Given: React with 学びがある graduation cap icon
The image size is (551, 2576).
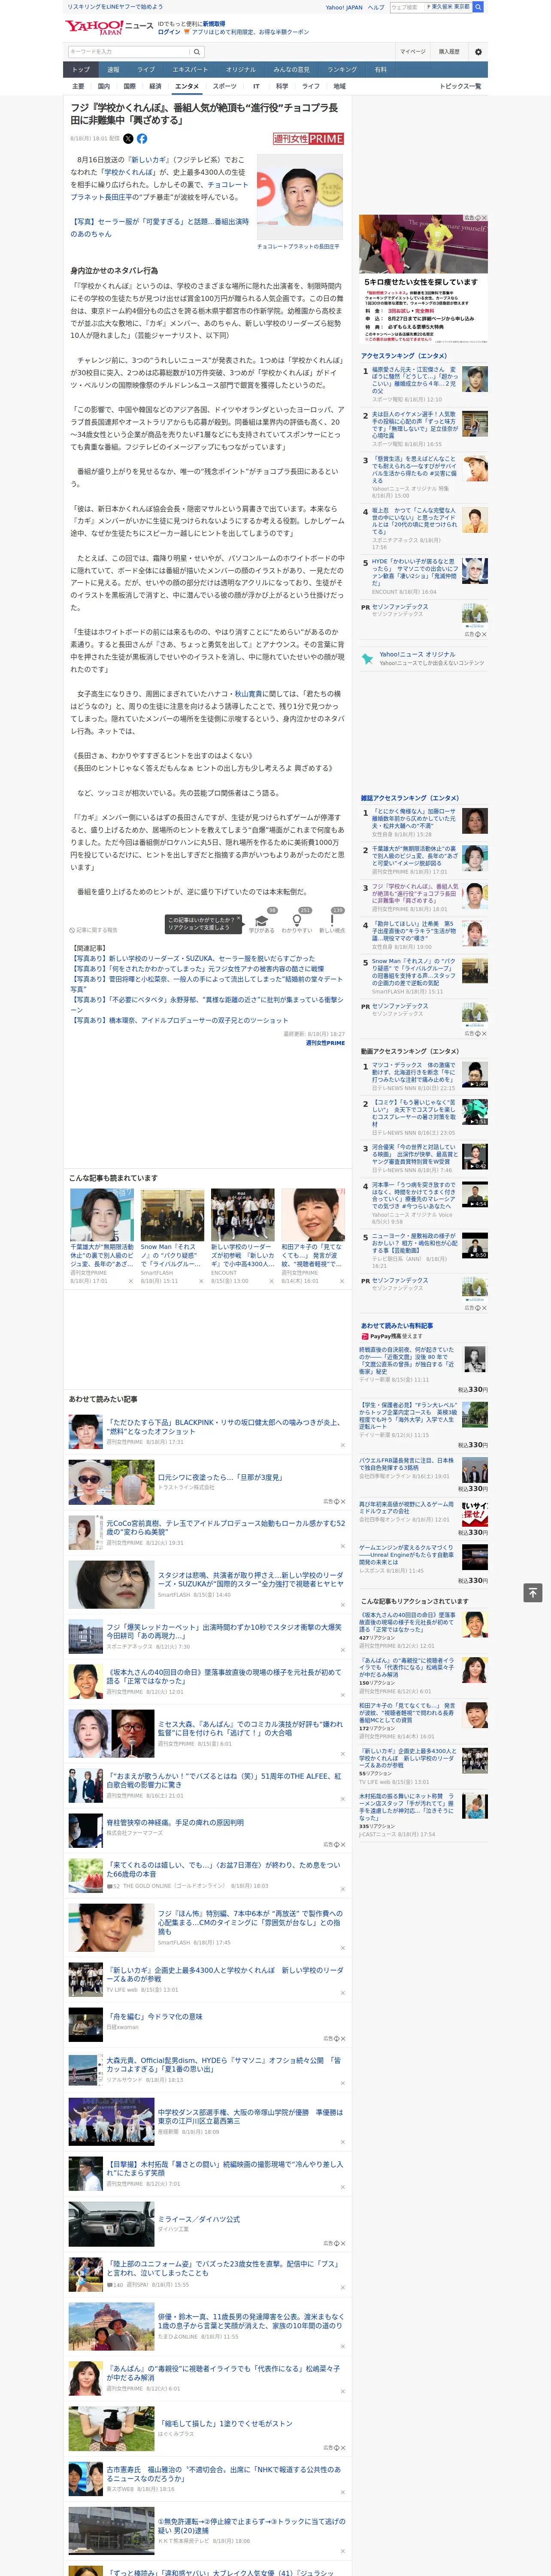Looking at the screenshot, I should point(262,920).
